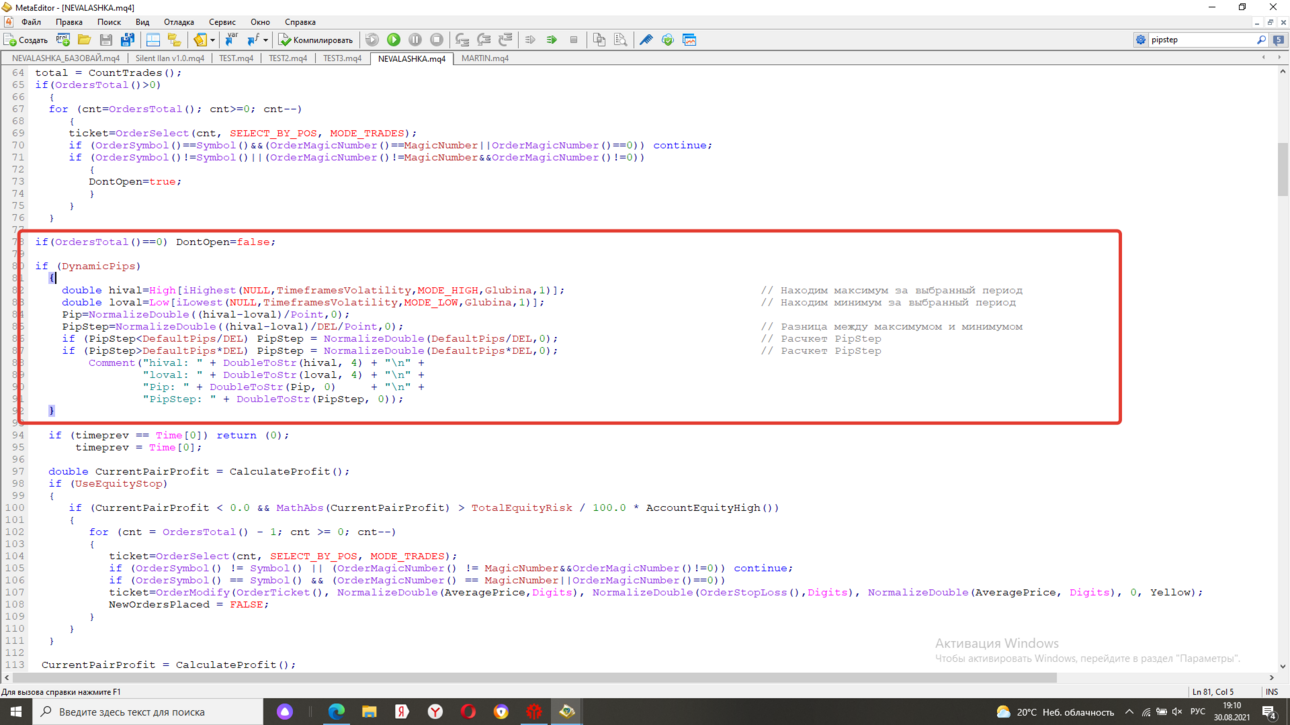Toggle the Navigator panel icon
The height and width of the screenshot is (725, 1290).
point(153,40)
